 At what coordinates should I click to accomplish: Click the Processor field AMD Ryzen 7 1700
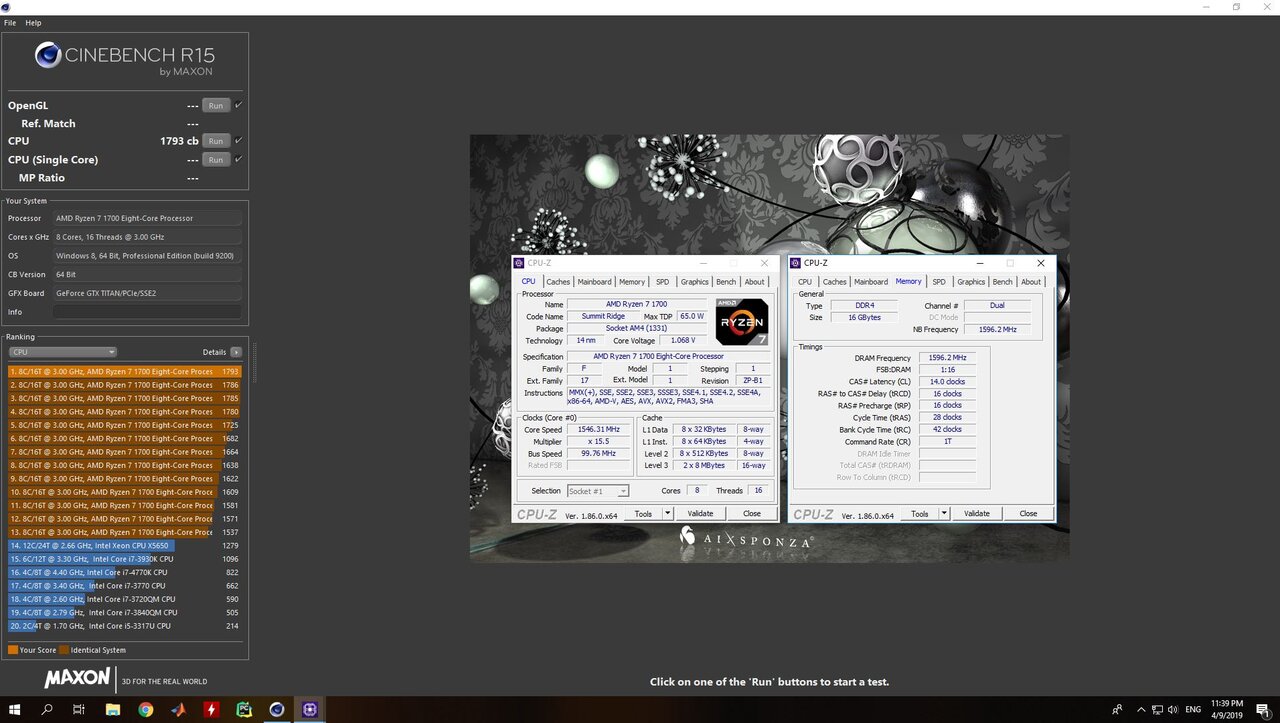point(147,218)
